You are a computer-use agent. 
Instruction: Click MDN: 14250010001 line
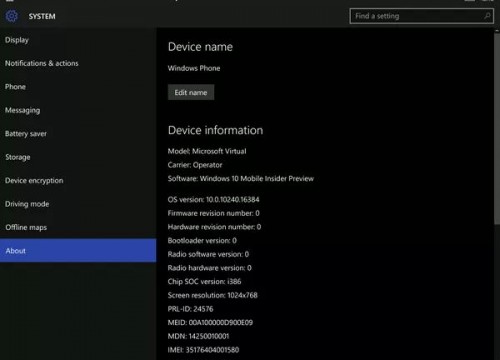point(198,336)
